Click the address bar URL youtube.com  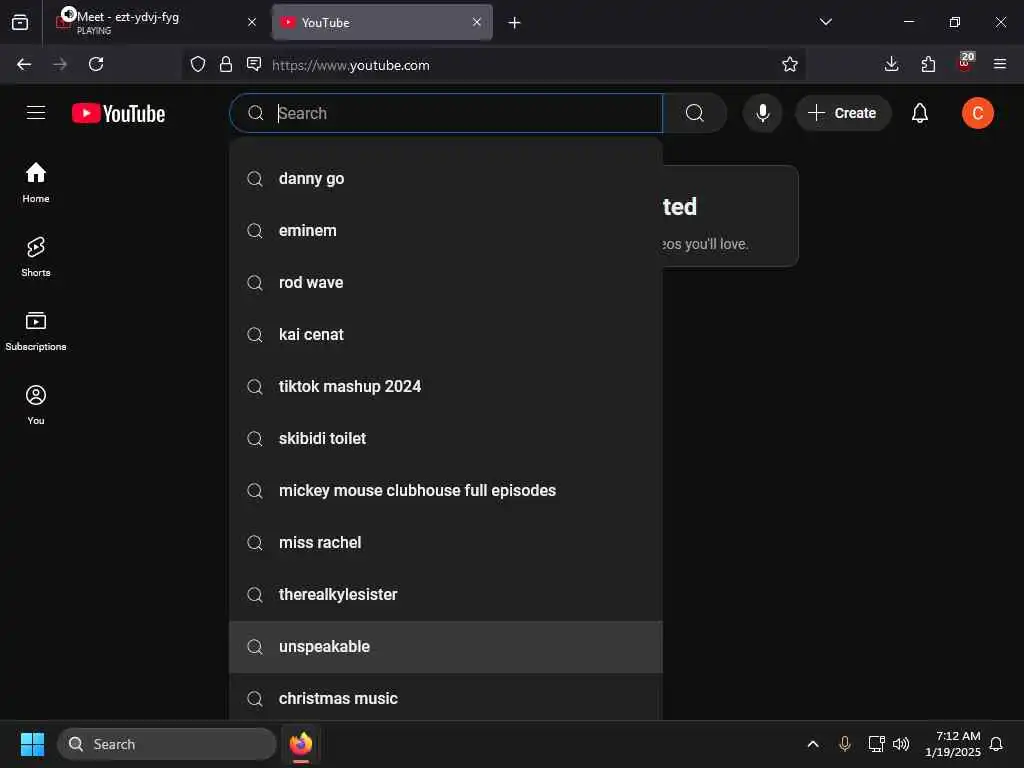tap(351, 65)
